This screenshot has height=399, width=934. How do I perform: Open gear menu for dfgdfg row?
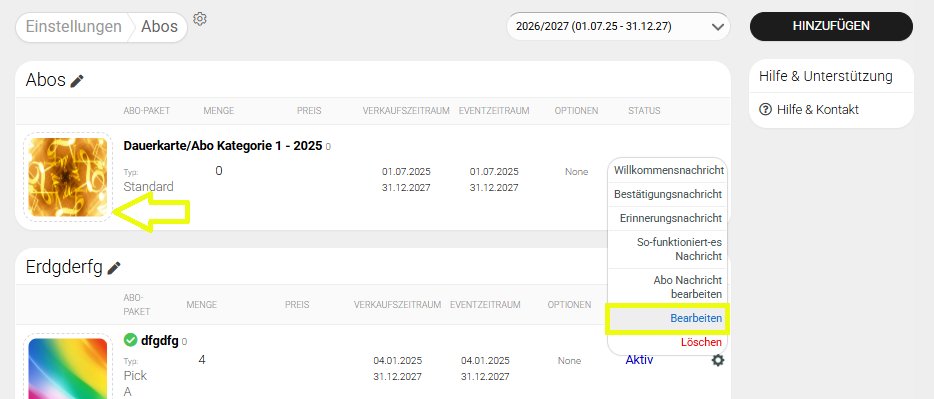pos(718,360)
